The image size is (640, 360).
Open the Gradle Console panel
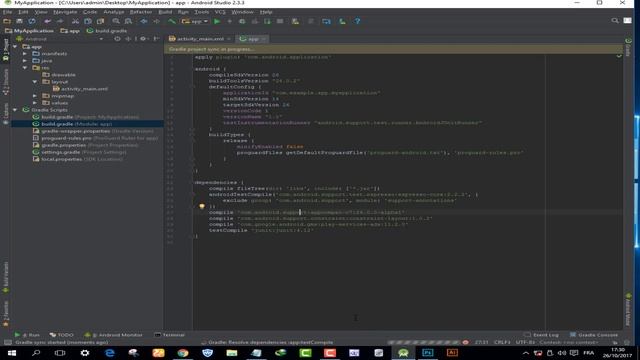[x=593, y=335]
